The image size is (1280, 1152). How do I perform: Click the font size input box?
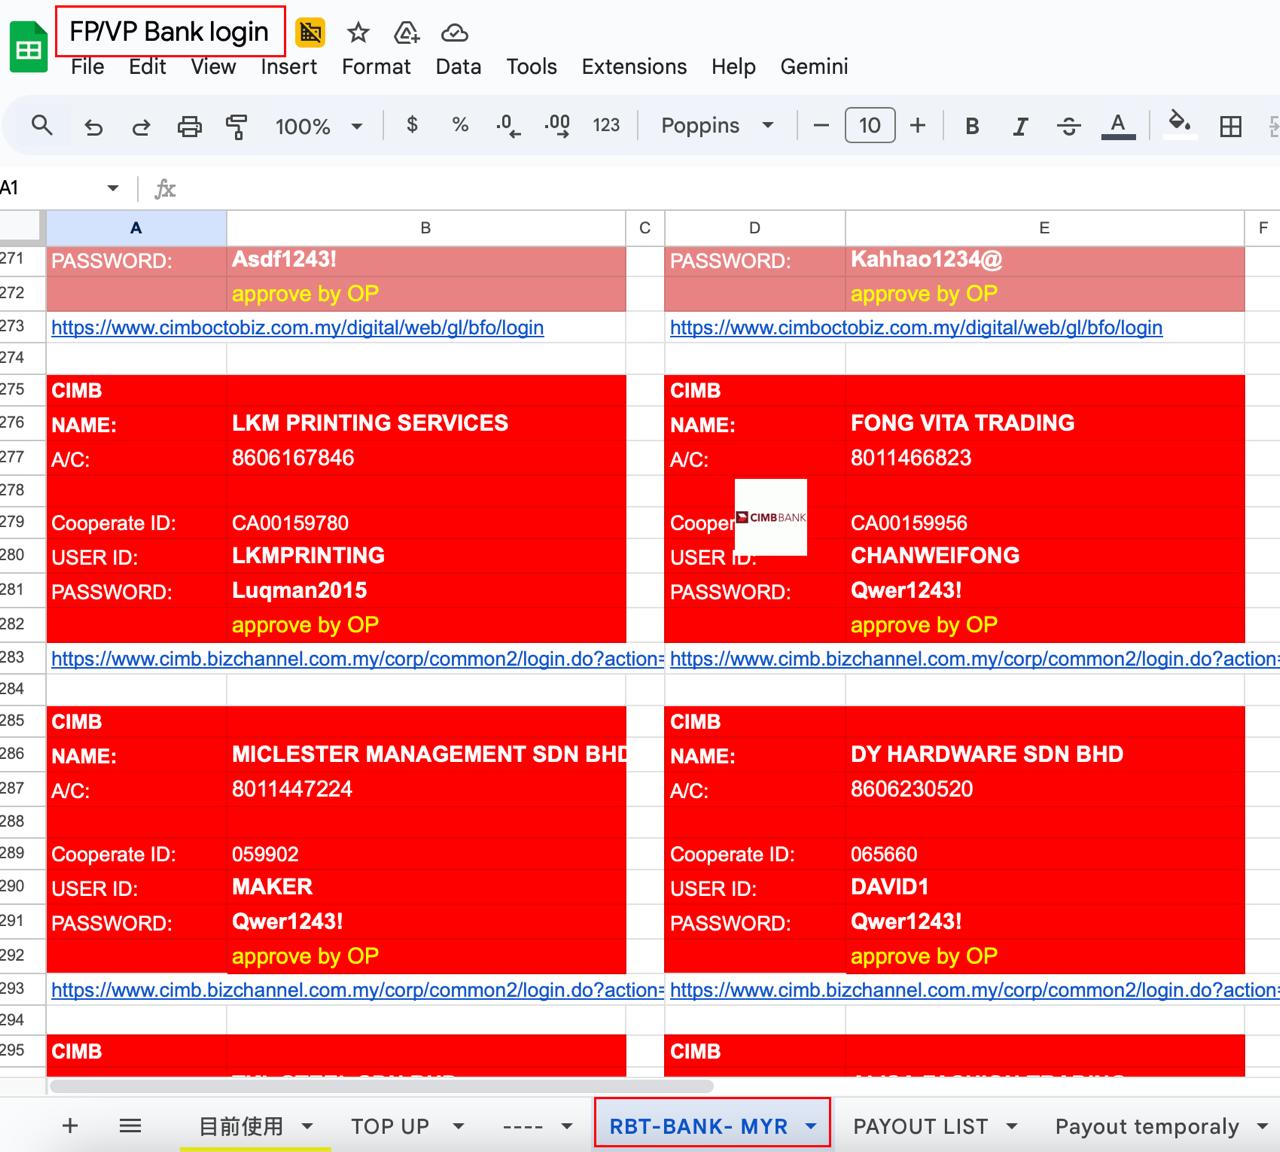click(869, 126)
